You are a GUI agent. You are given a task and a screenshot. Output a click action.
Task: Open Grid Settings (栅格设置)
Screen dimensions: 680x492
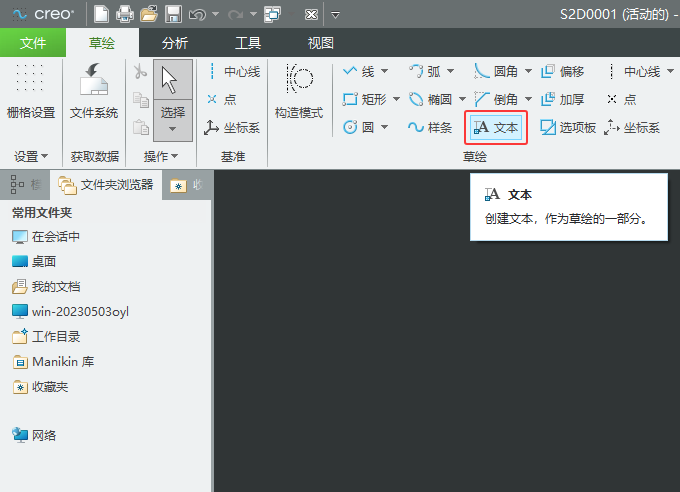click(31, 92)
